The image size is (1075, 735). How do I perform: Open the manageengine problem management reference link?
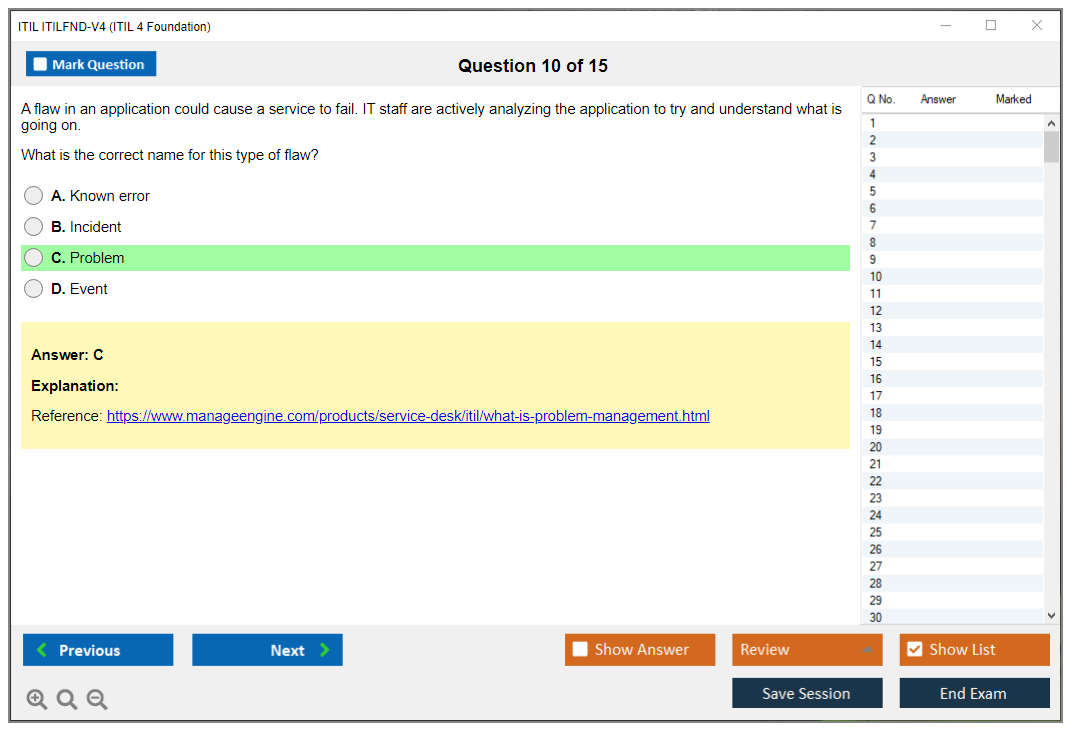pyautogui.click(x=408, y=416)
